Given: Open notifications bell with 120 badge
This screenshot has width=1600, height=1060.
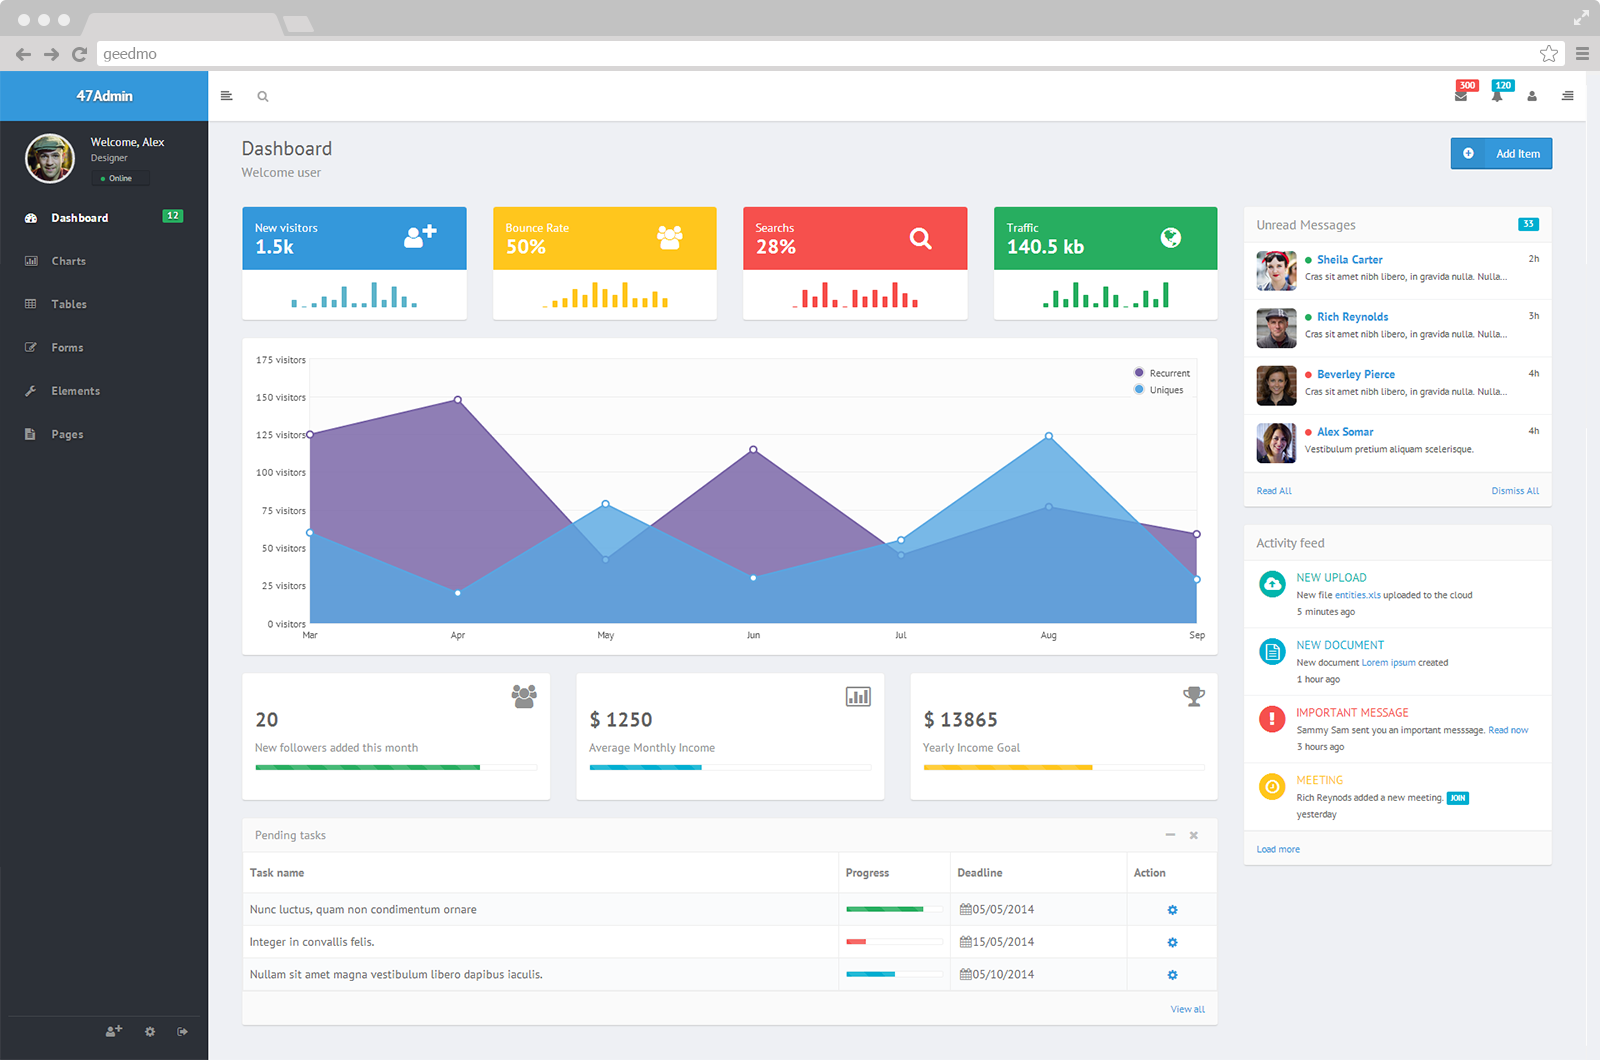Looking at the screenshot, I should 1497,96.
